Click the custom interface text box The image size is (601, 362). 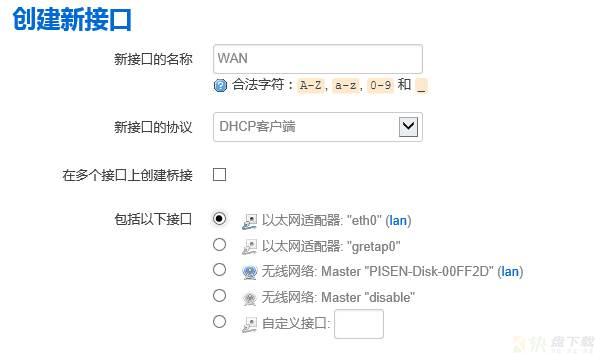(x=359, y=324)
